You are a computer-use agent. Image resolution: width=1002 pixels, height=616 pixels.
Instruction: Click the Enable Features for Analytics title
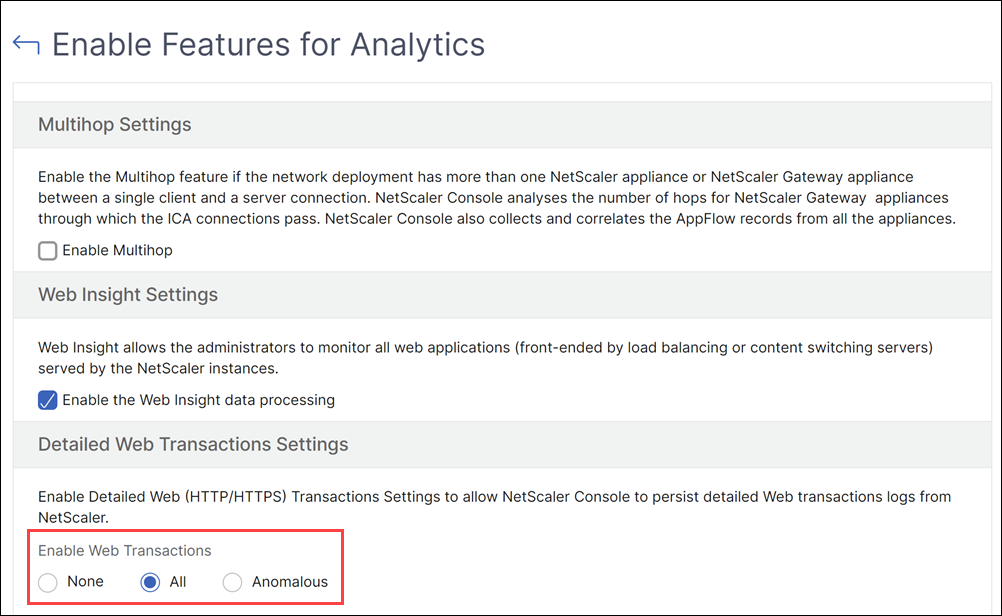coord(268,45)
